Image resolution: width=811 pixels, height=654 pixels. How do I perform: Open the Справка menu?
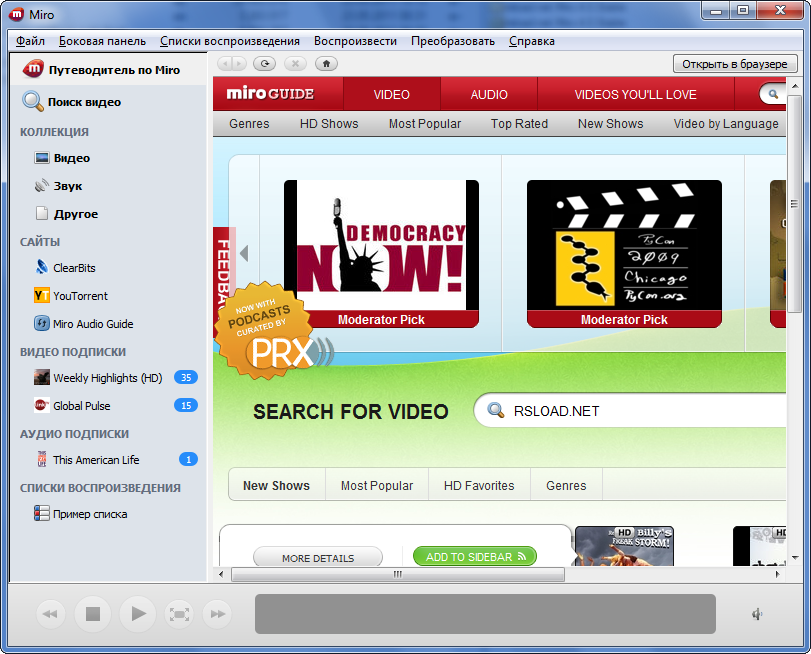pyautogui.click(x=532, y=41)
